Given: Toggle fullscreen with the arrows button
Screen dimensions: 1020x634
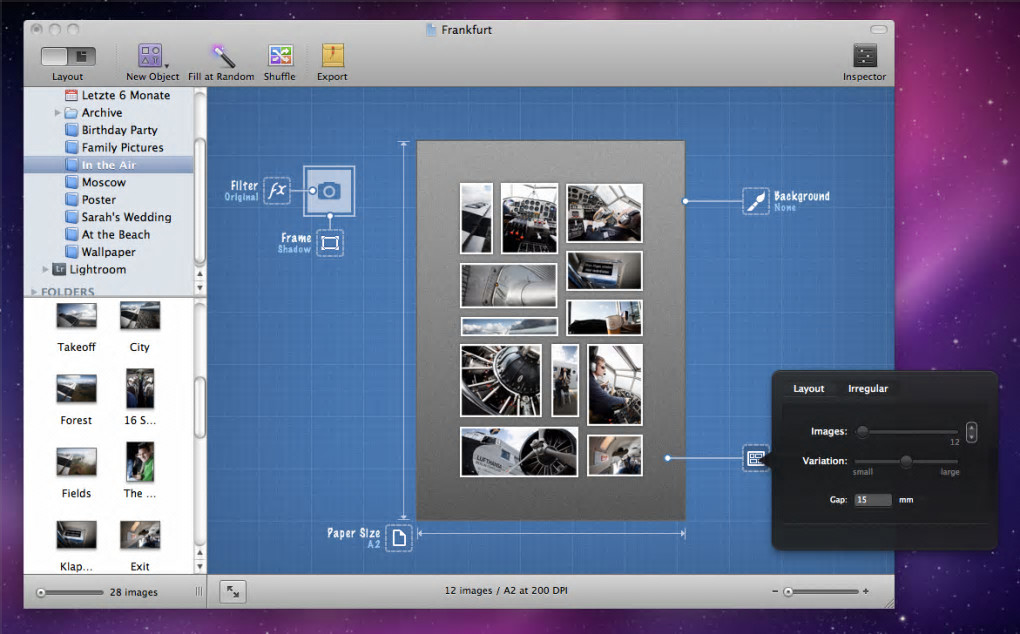Looking at the screenshot, I should (233, 592).
